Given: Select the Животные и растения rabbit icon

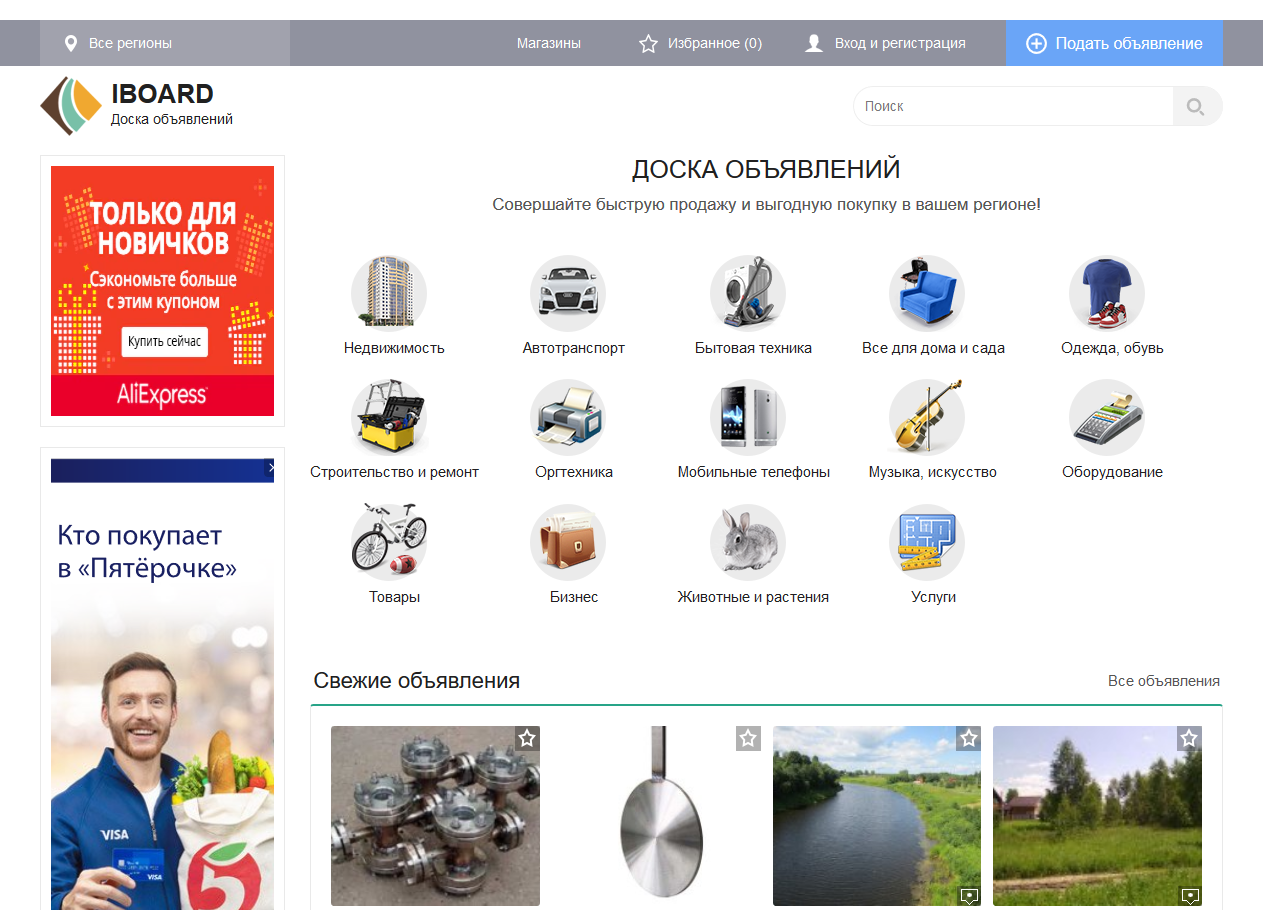Looking at the screenshot, I should 748,542.
